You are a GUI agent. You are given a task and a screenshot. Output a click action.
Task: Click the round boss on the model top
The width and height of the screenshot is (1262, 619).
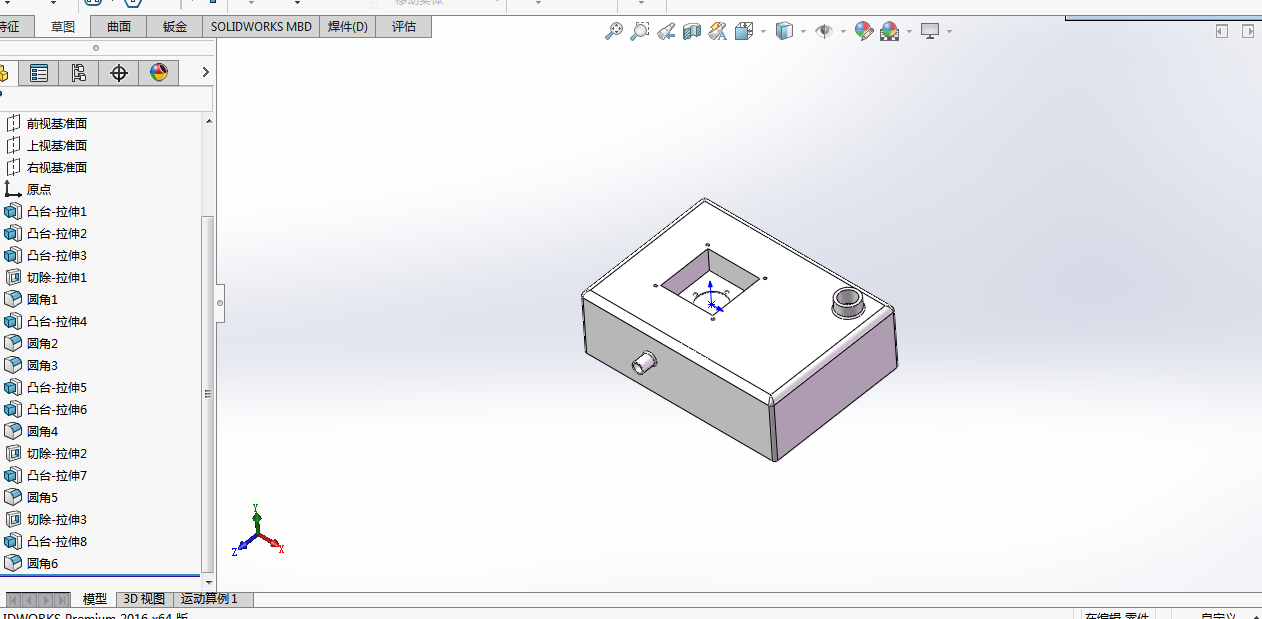pyautogui.click(x=849, y=301)
